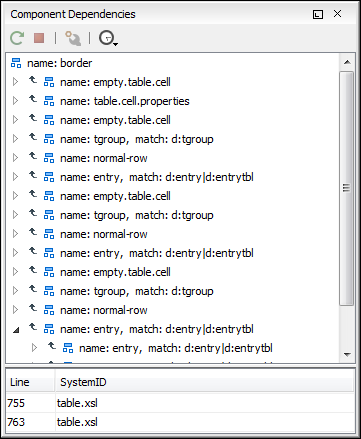
Task: Refresh the Component Dependencies view
Action: click(17, 38)
